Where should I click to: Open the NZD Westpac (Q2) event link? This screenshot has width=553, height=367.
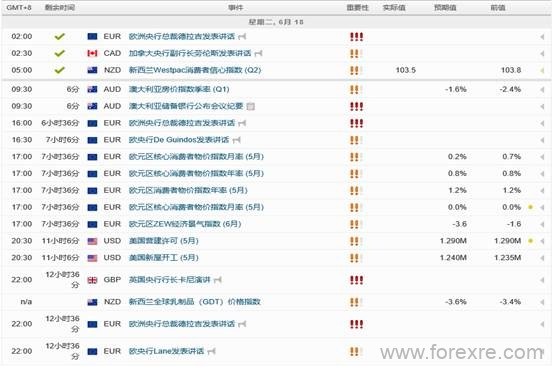coord(195,70)
